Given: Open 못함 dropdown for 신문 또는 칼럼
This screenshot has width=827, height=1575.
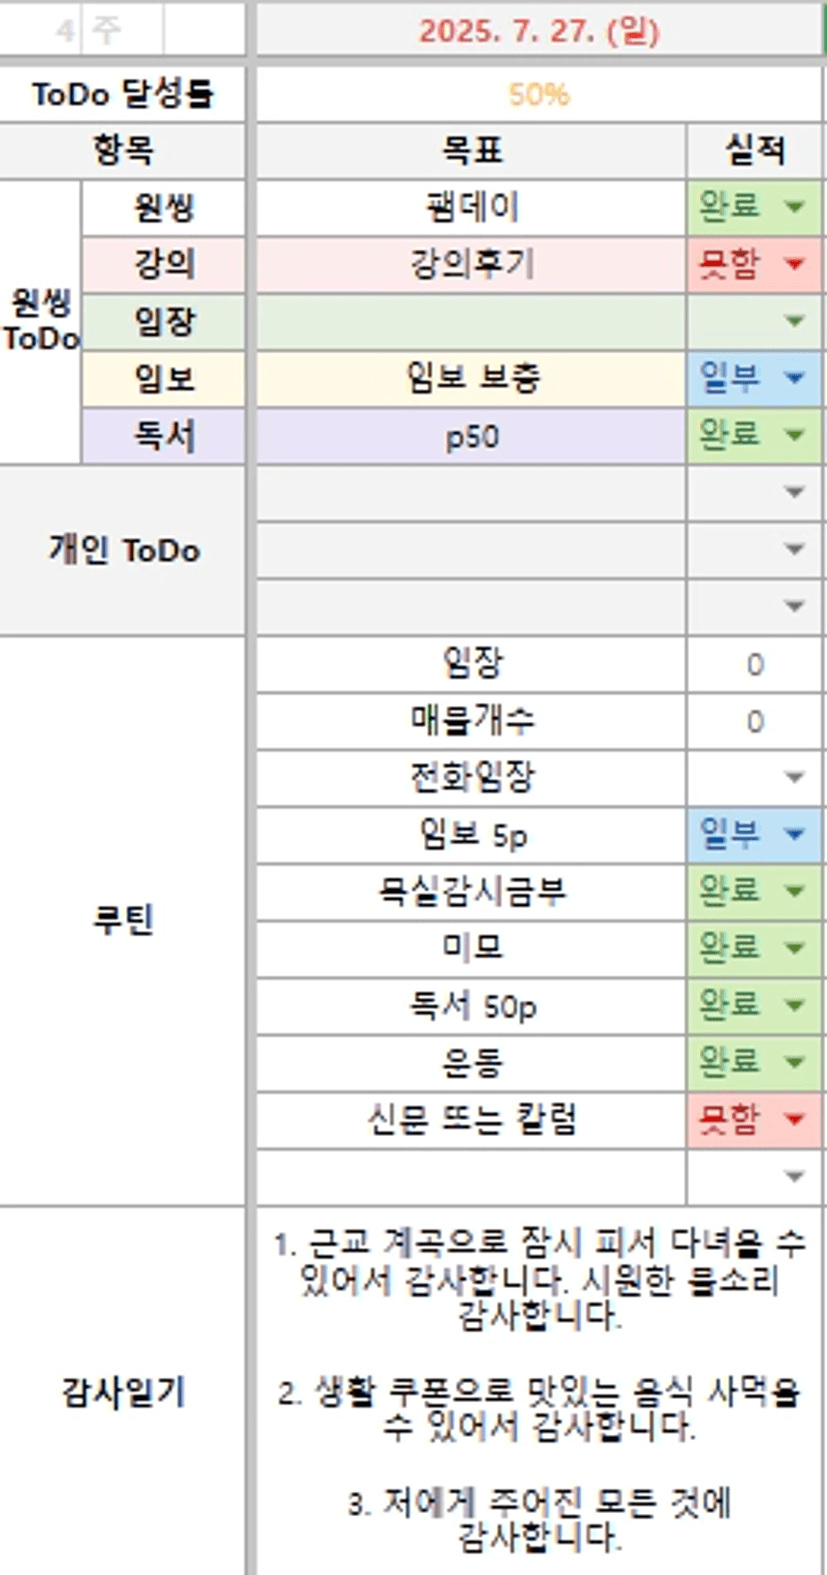Looking at the screenshot, I should (795, 1119).
